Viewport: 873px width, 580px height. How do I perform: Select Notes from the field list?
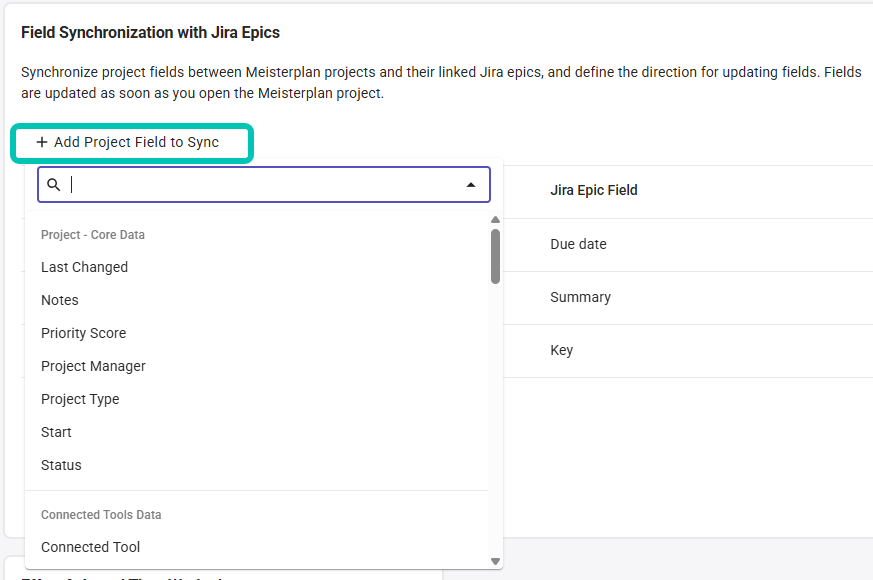click(256, 300)
